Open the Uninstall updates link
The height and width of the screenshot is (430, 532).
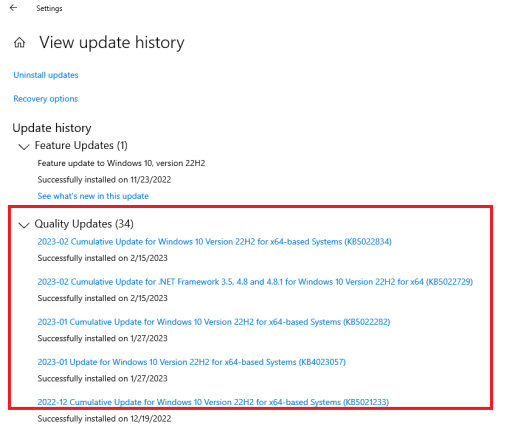pyautogui.click(x=46, y=75)
